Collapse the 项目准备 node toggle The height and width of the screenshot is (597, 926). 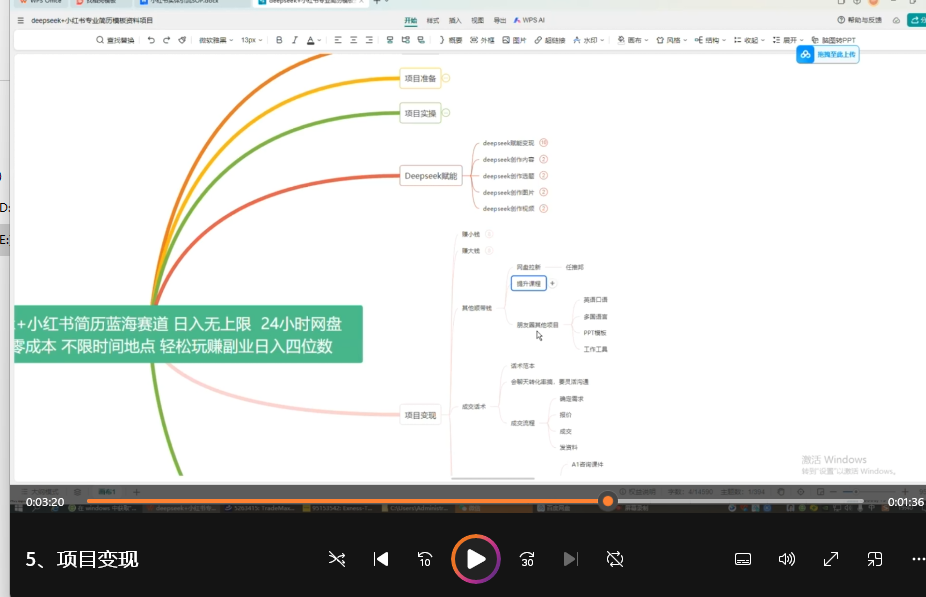(446, 78)
